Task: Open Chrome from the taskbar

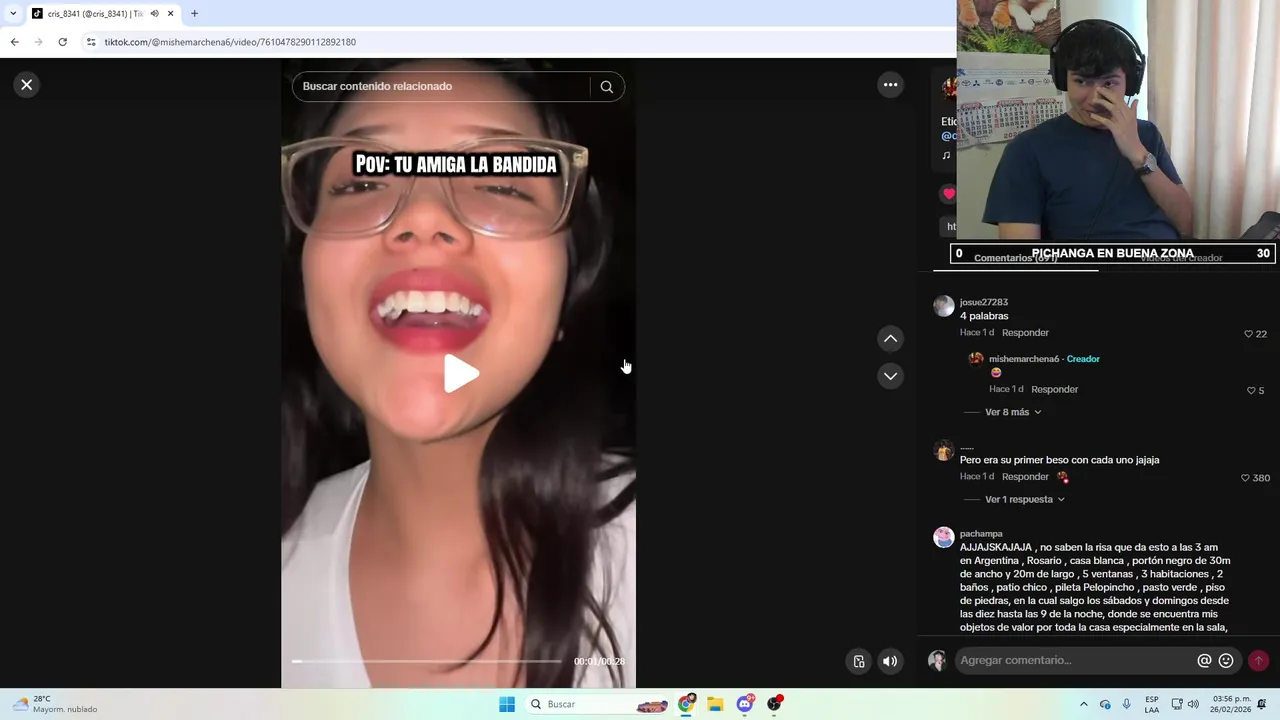Action: tap(686, 704)
